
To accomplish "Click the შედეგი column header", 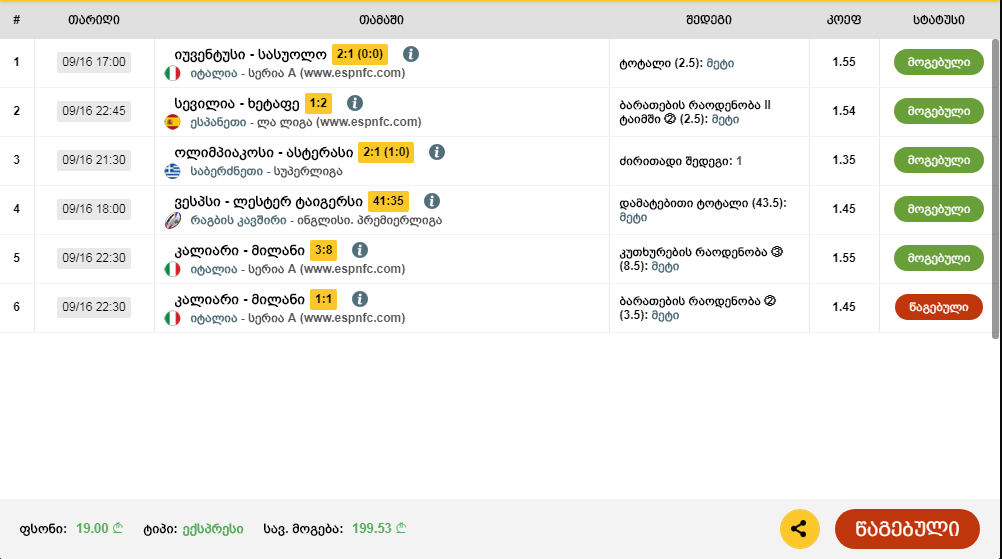I will click(x=709, y=20).
